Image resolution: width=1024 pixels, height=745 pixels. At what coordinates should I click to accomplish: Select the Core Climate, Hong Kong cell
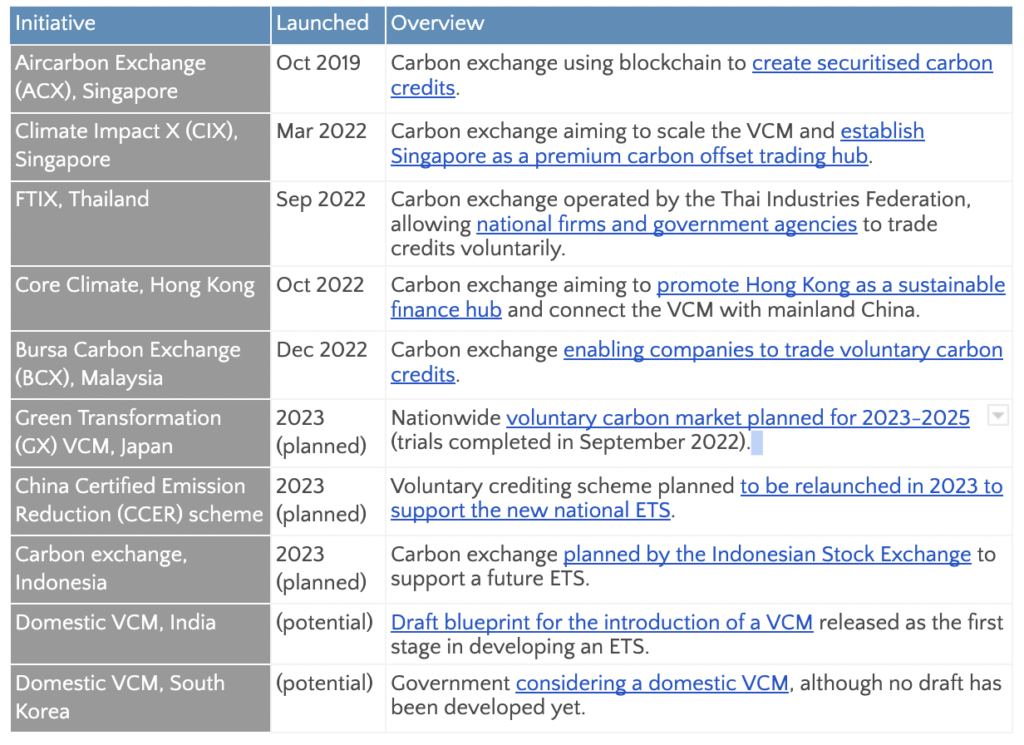[x=134, y=285]
